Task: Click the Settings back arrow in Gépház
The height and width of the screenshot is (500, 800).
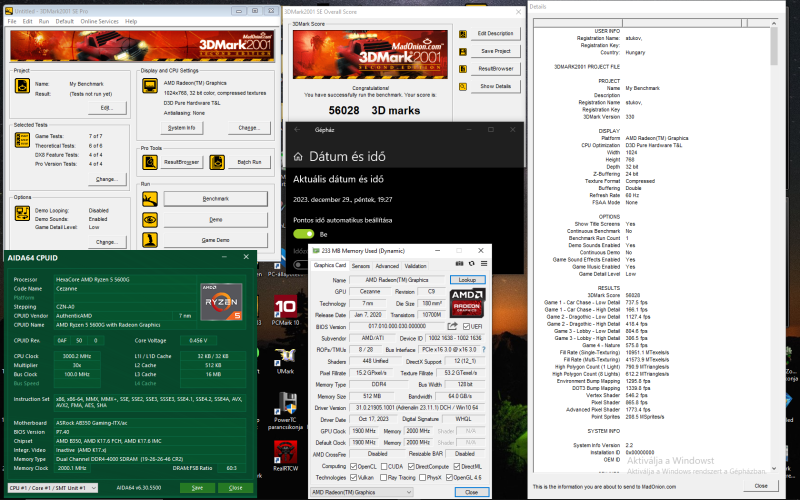Action: coord(297,130)
